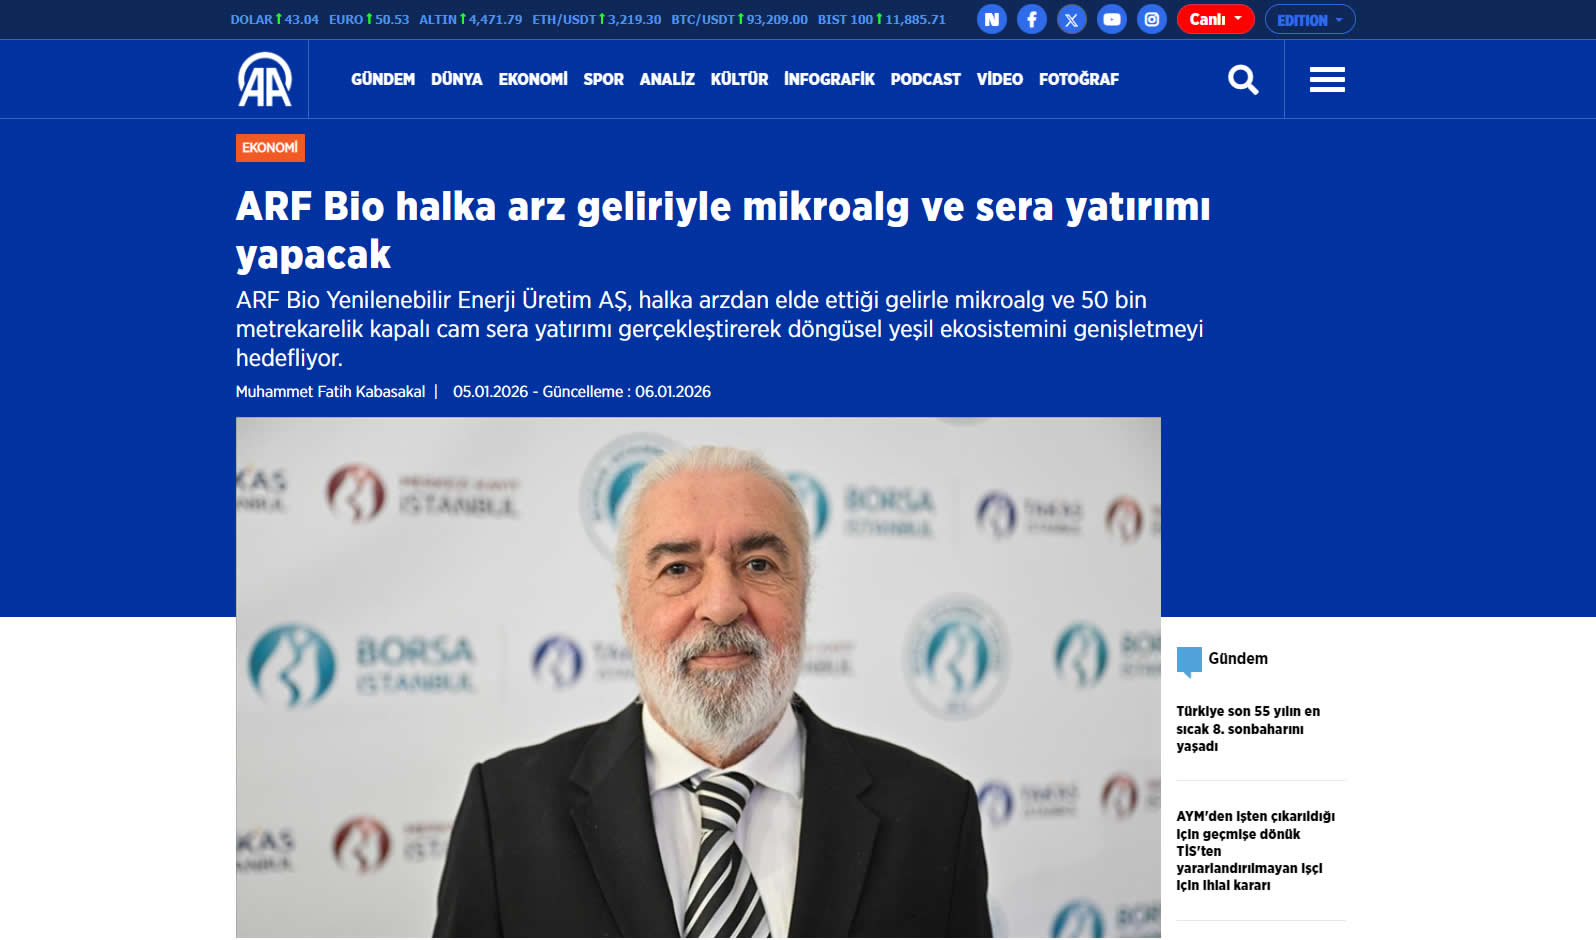Open the PODCAST menu item
The image size is (1596, 940).
(925, 79)
